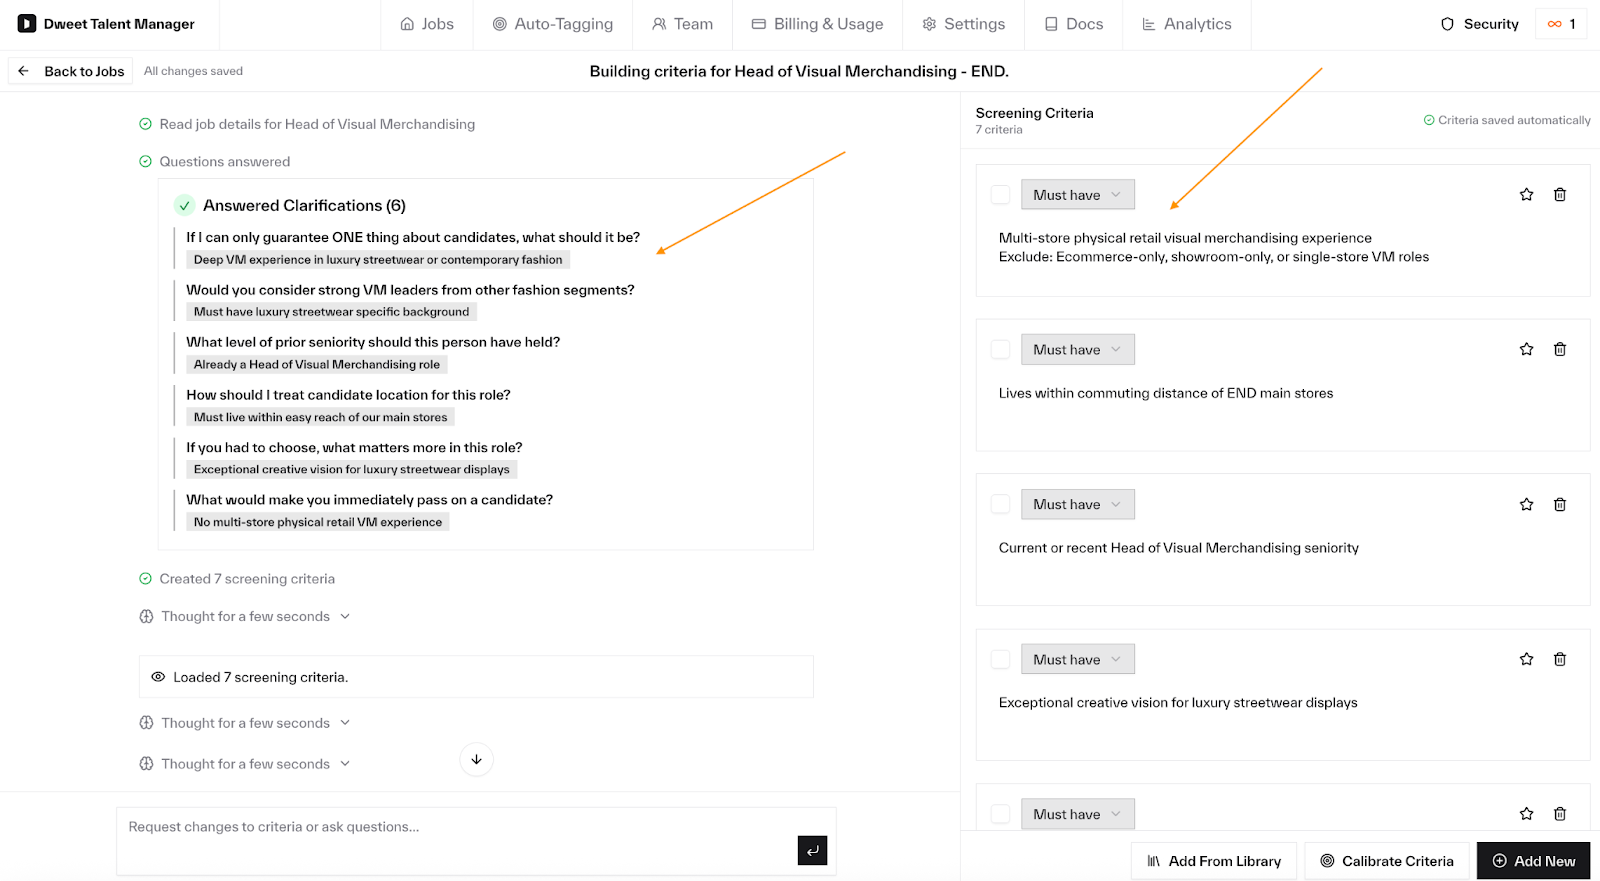Viewport: 1600px width, 881px height.
Task: Return via Back to Jobs
Action: [x=71, y=71]
